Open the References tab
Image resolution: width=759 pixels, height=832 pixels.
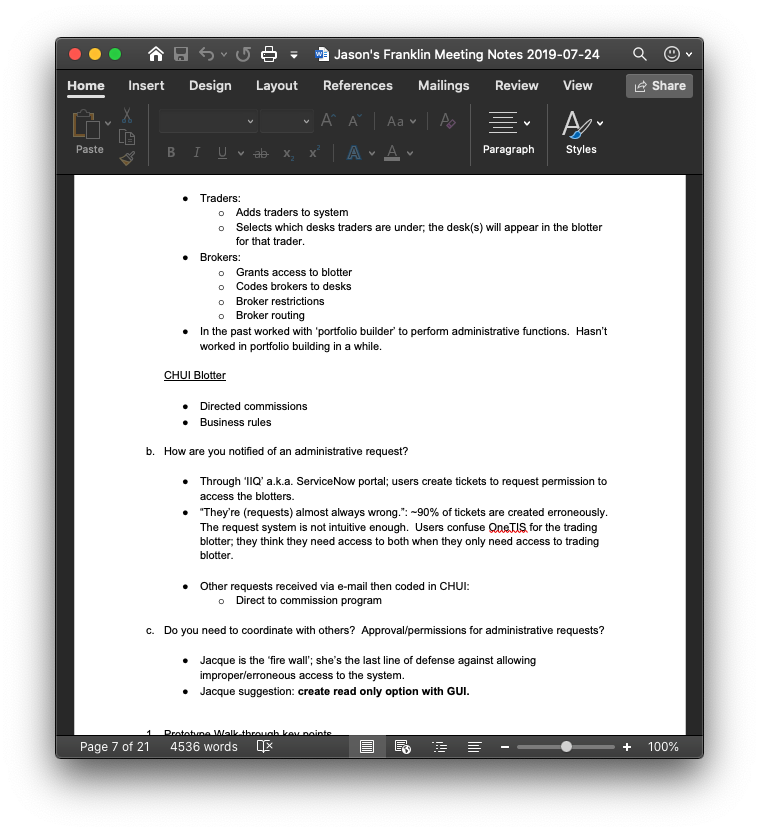357,86
